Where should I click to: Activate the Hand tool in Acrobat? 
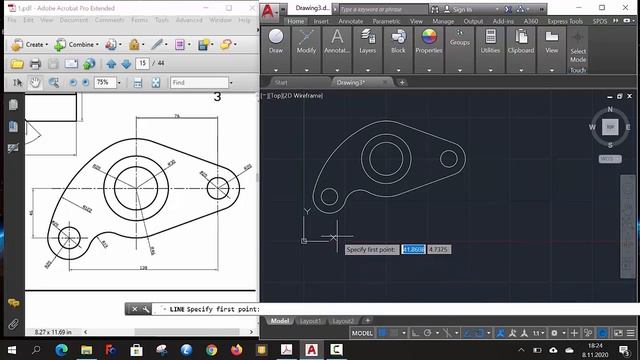tap(35, 83)
